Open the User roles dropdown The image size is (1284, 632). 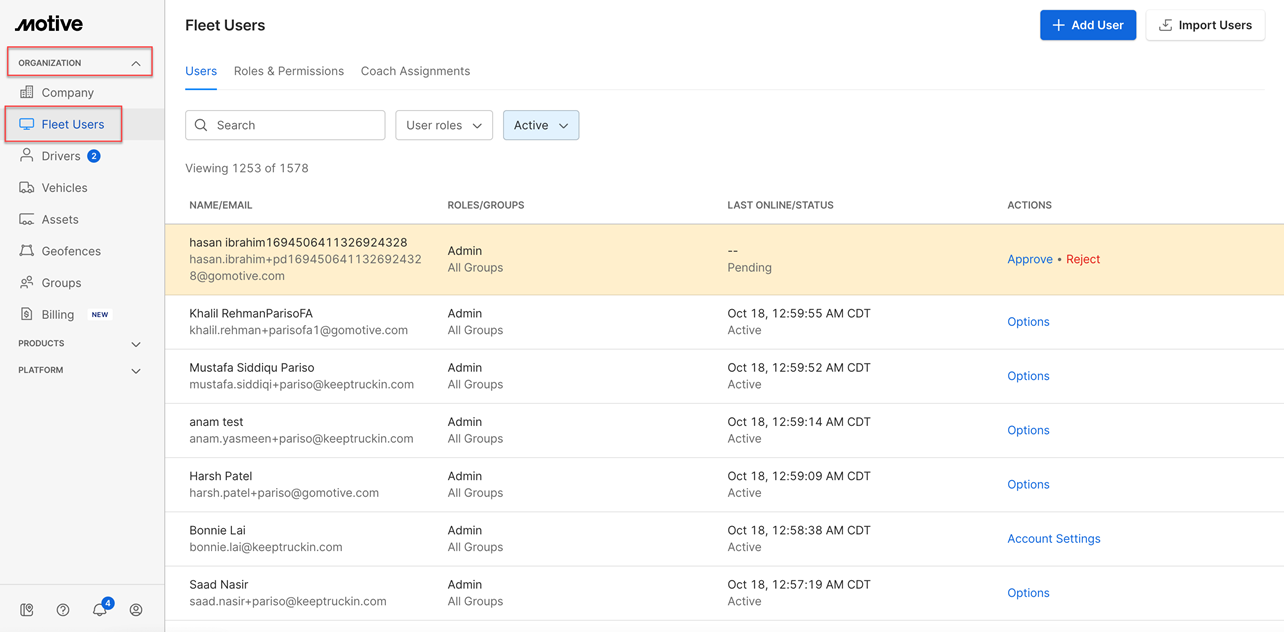(444, 125)
